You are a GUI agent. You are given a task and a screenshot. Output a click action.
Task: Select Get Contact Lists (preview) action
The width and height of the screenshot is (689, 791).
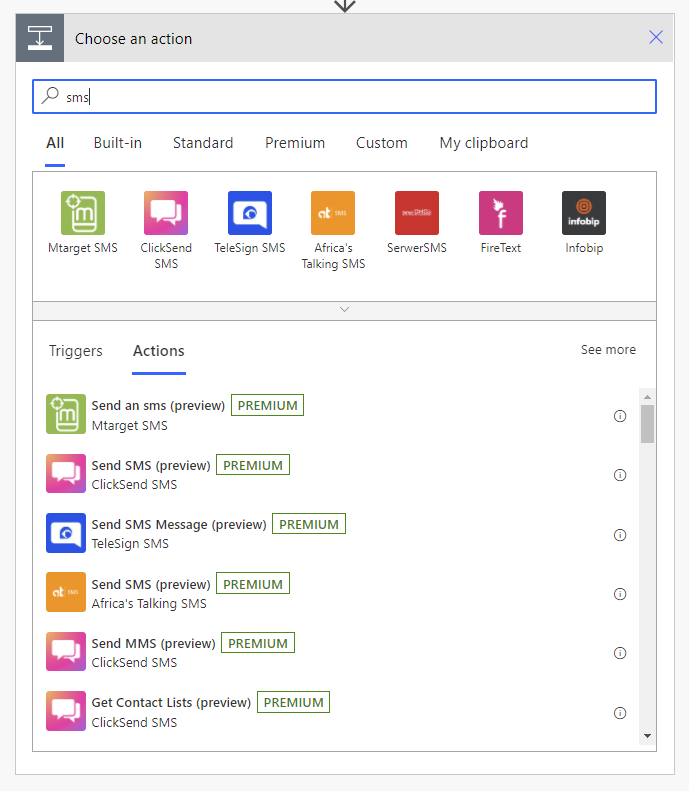[x=171, y=703]
